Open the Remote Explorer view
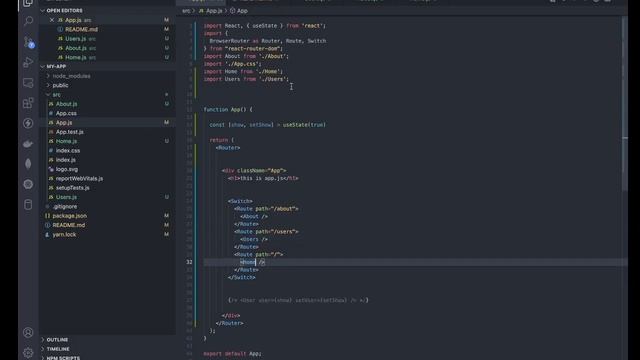This screenshot has width=640, height=360. click(x=28, y=83)
